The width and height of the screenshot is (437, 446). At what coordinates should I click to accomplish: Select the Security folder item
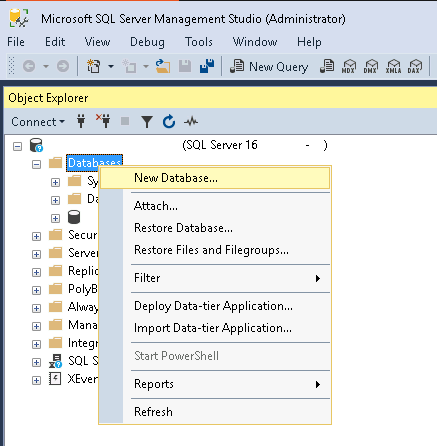click(82, 235)
